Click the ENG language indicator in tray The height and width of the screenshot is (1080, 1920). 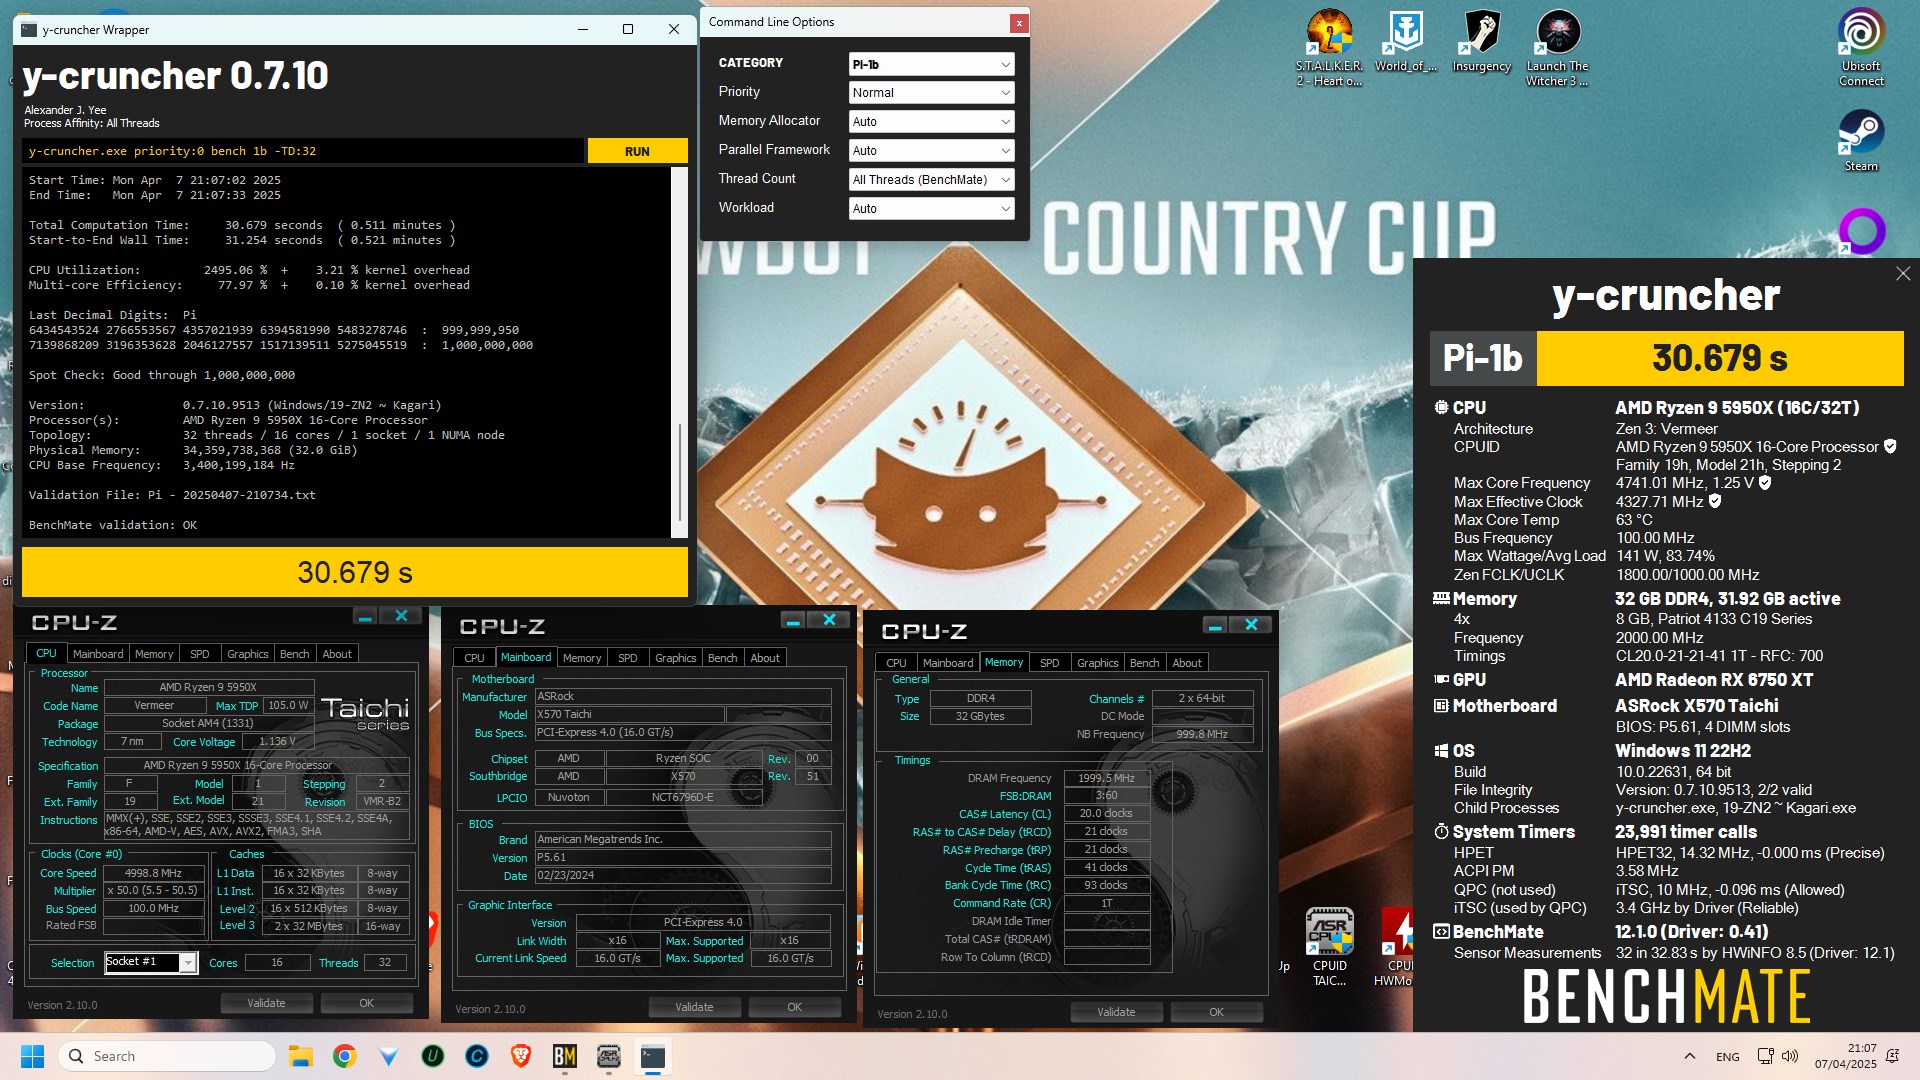1728,1056
